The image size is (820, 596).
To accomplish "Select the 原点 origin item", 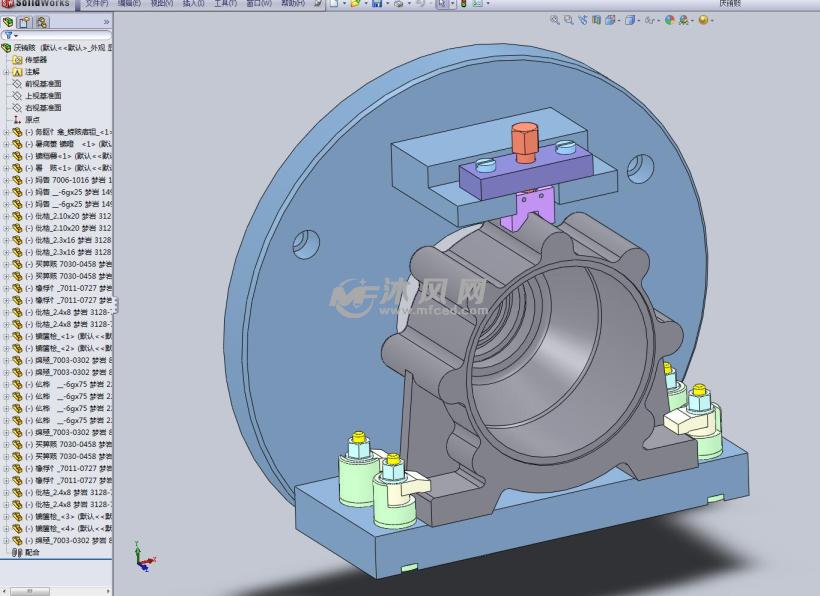I will 32,119.
